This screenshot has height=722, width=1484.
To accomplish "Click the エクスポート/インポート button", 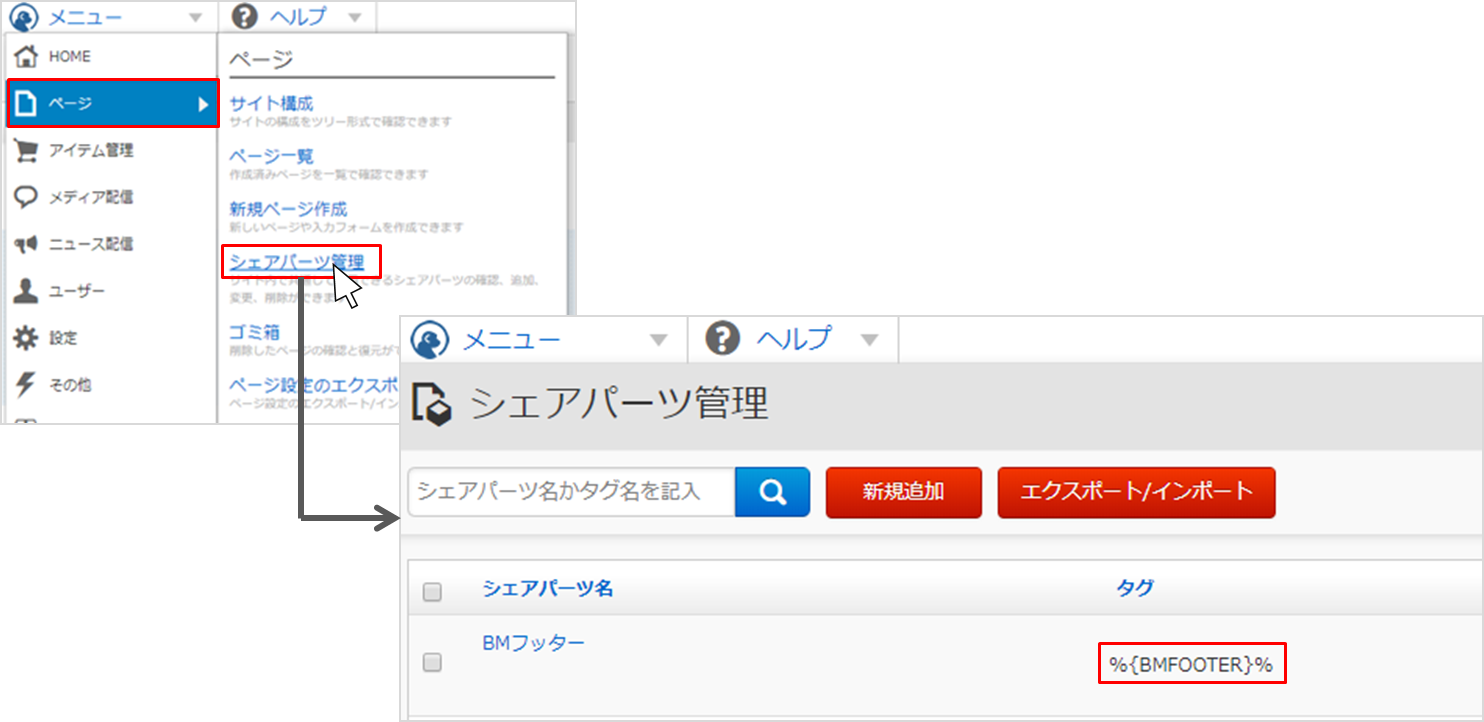I will coord(1136,492).
